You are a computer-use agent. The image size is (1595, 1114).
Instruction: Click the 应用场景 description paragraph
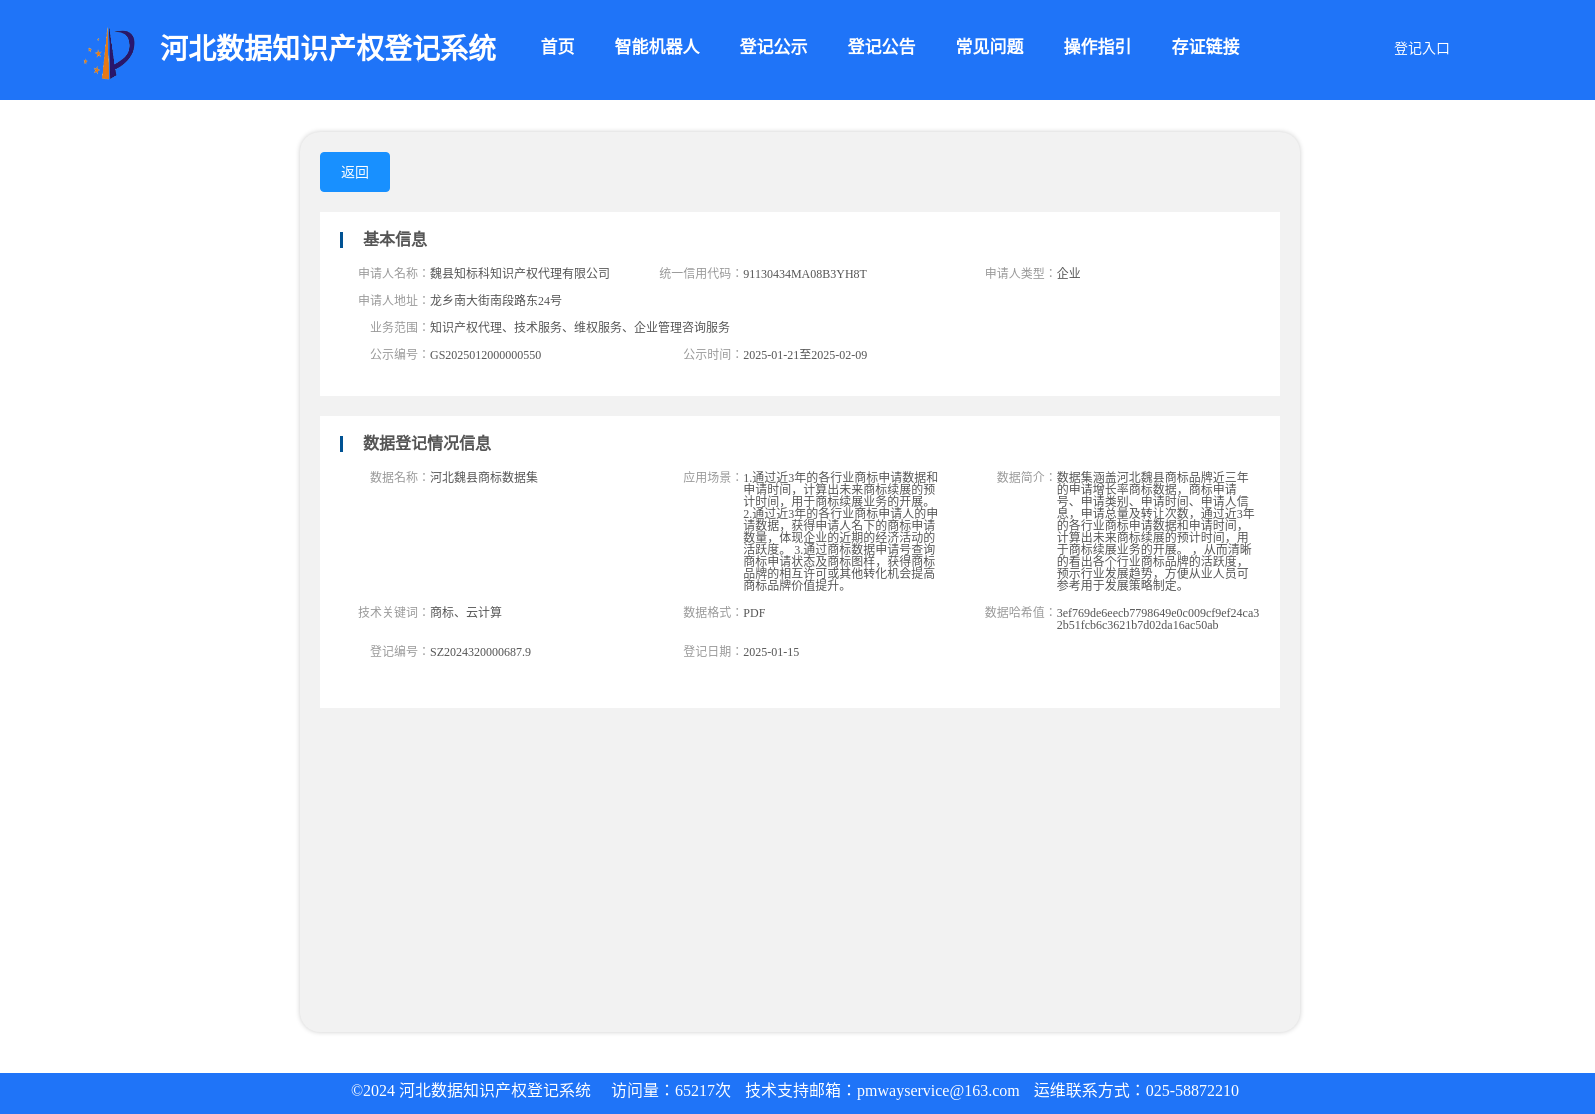[841, 531]
